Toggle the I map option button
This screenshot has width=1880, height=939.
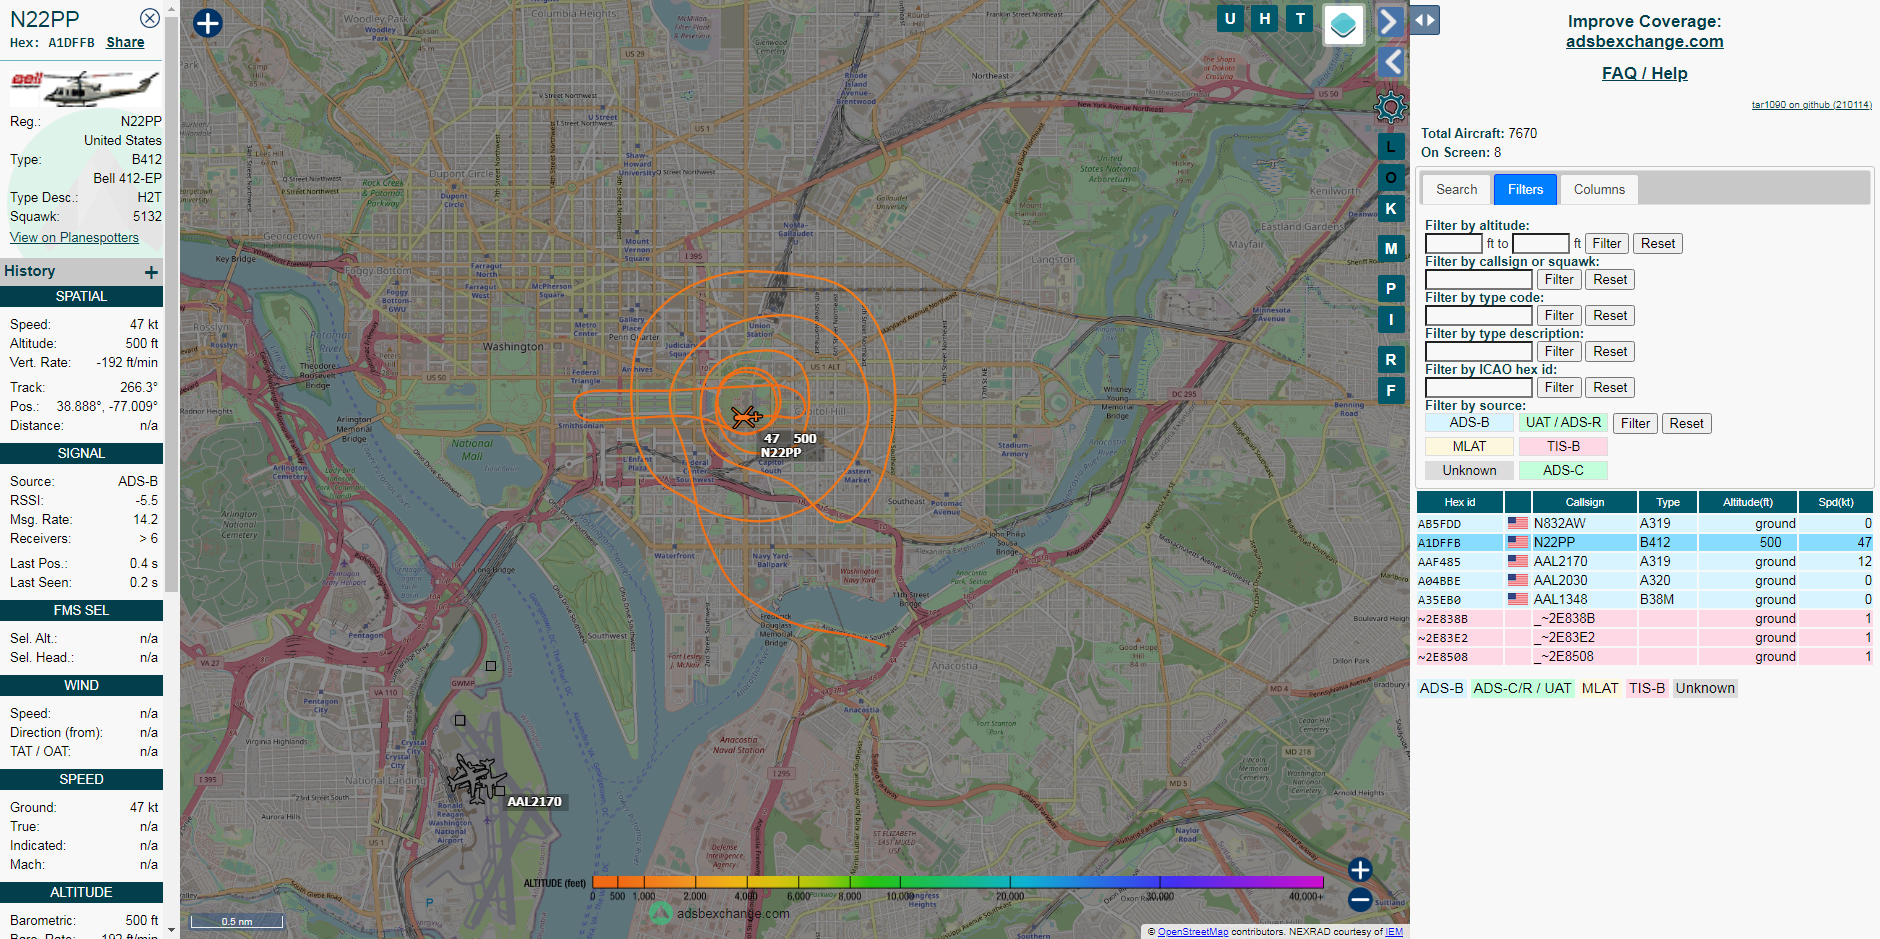1391,320
